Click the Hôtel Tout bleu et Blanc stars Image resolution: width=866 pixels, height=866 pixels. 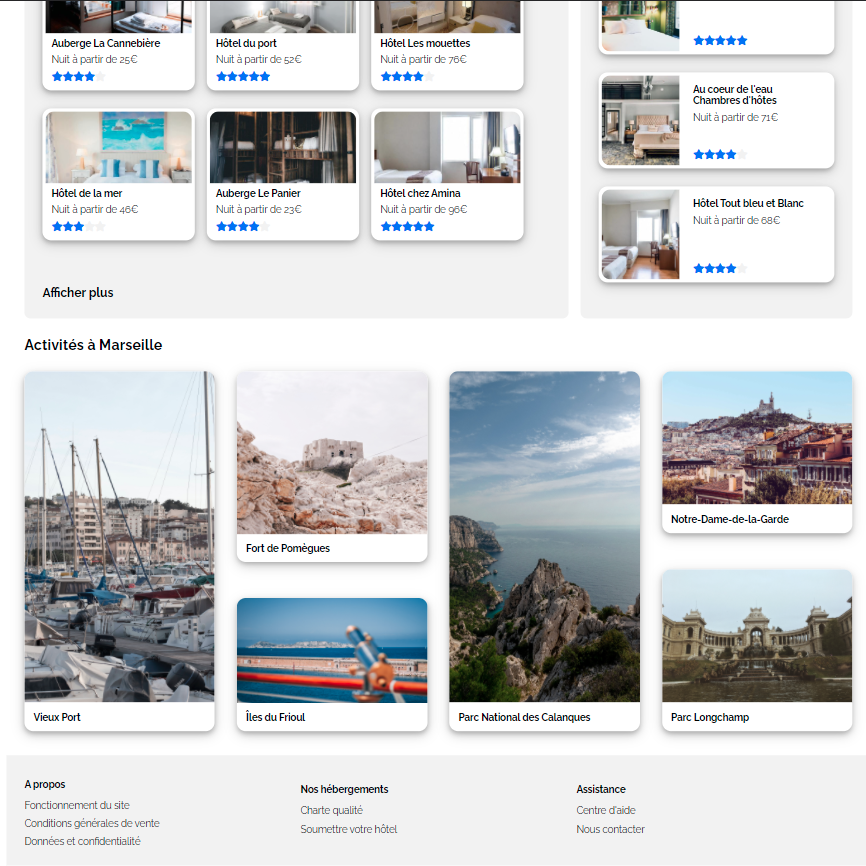720,269
